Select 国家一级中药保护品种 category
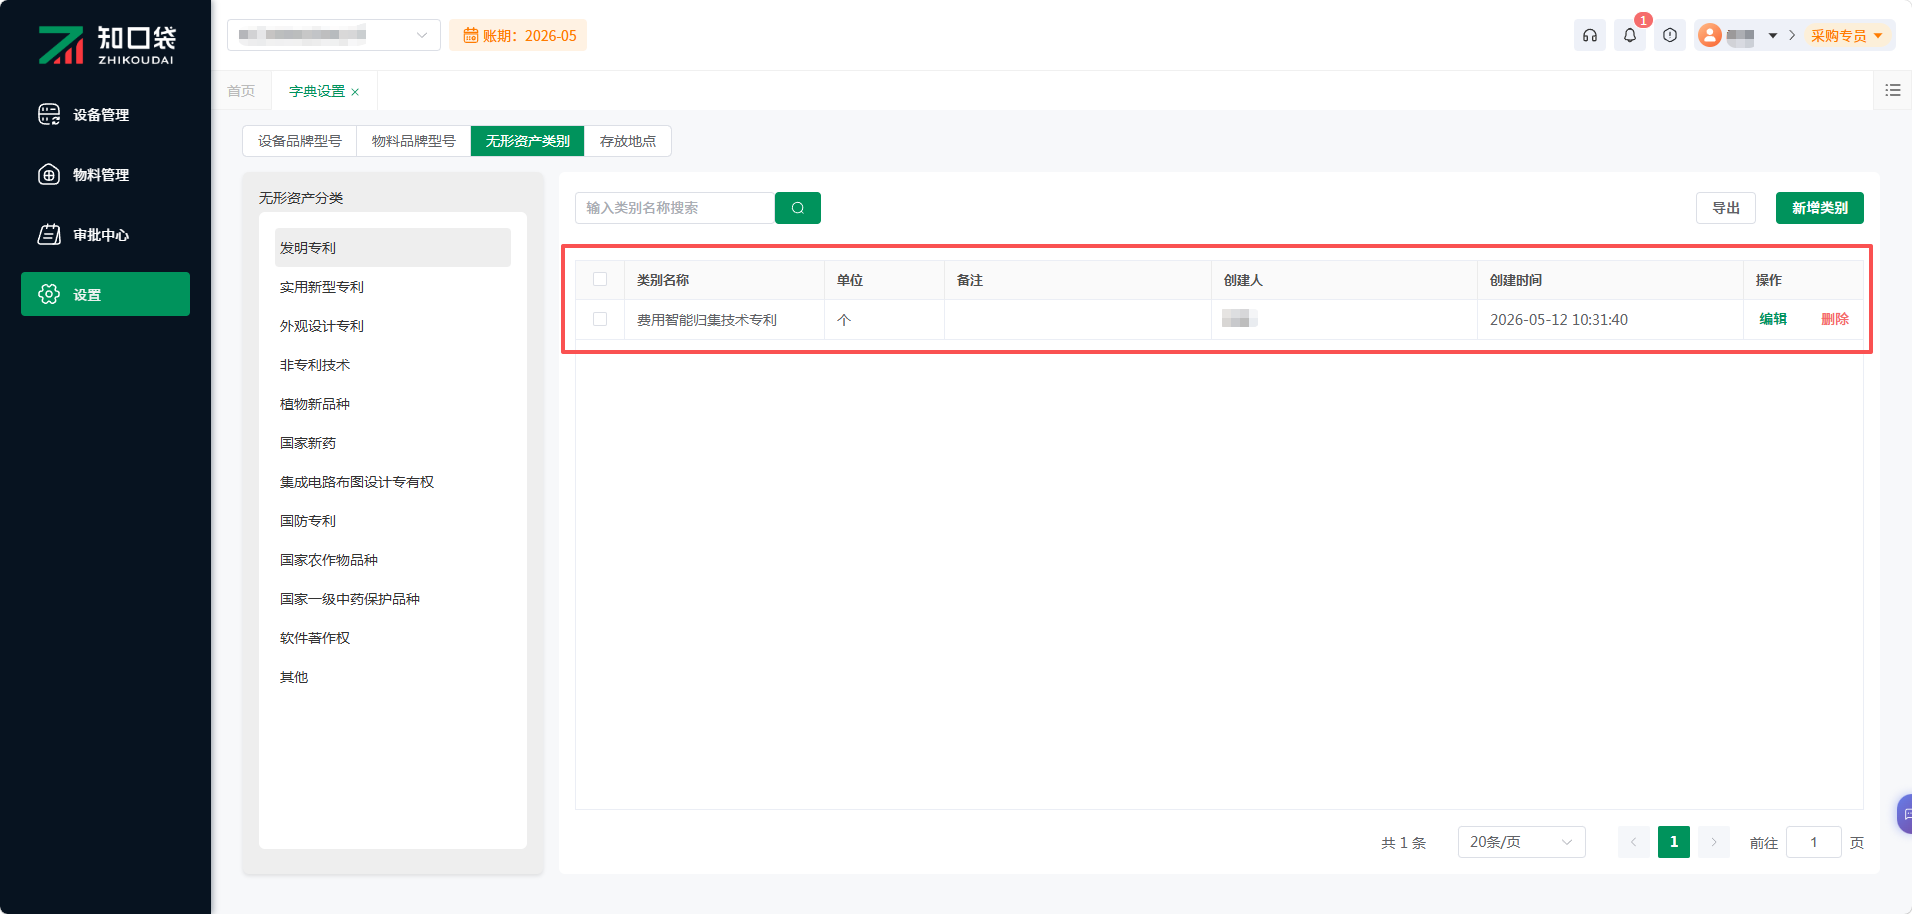This screenshot has height=914, width=1912. tap(393, 599)
